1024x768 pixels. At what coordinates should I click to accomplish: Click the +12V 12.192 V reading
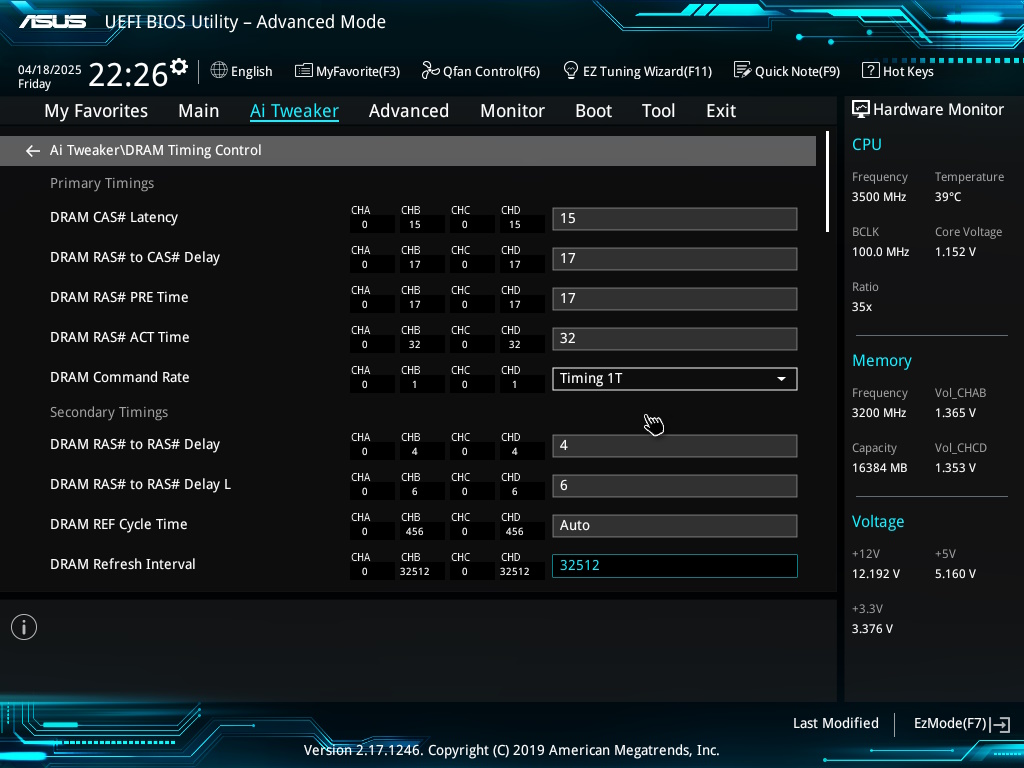tap(876, 574)
